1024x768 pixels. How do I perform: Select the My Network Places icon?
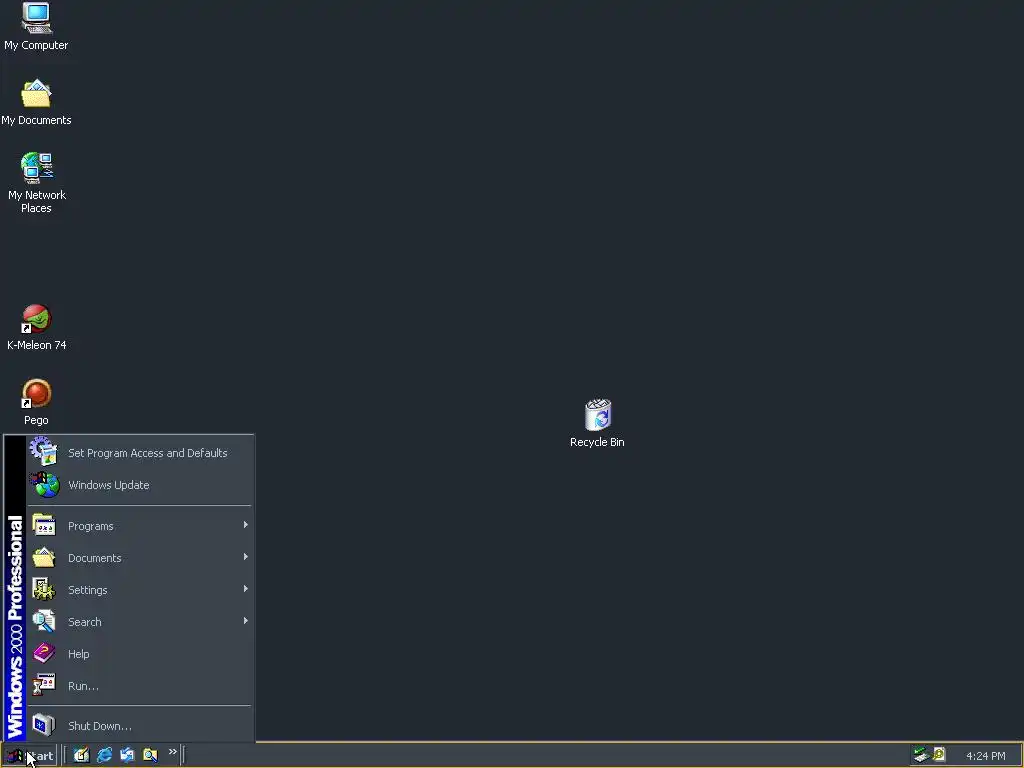point(36,183)
